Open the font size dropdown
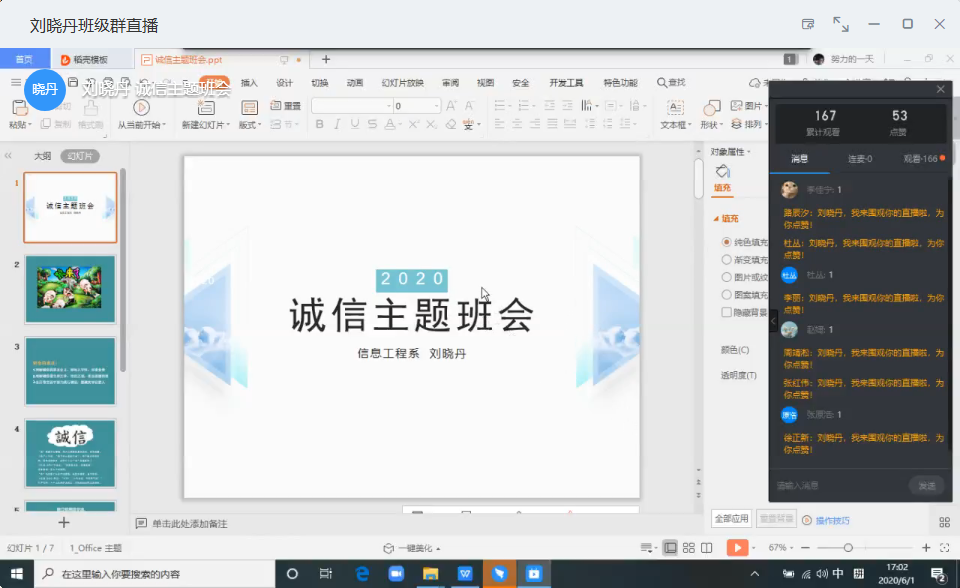The width and height of the screenshot is (960, 588). 435,106
